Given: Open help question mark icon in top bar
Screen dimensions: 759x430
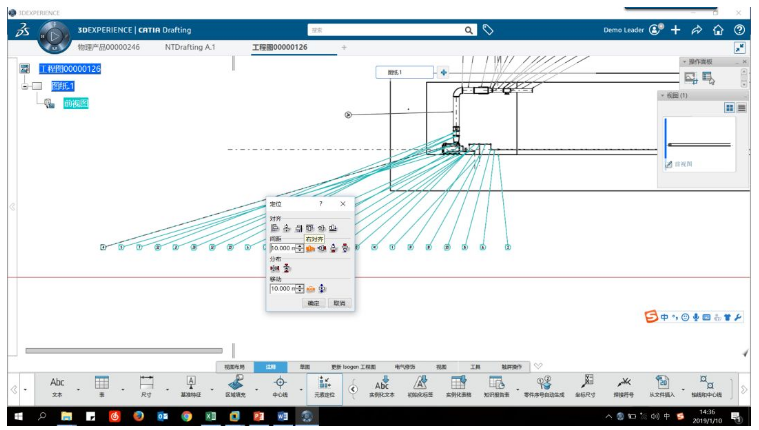Looking at the screenshot, I should click(x=739, y=30).
